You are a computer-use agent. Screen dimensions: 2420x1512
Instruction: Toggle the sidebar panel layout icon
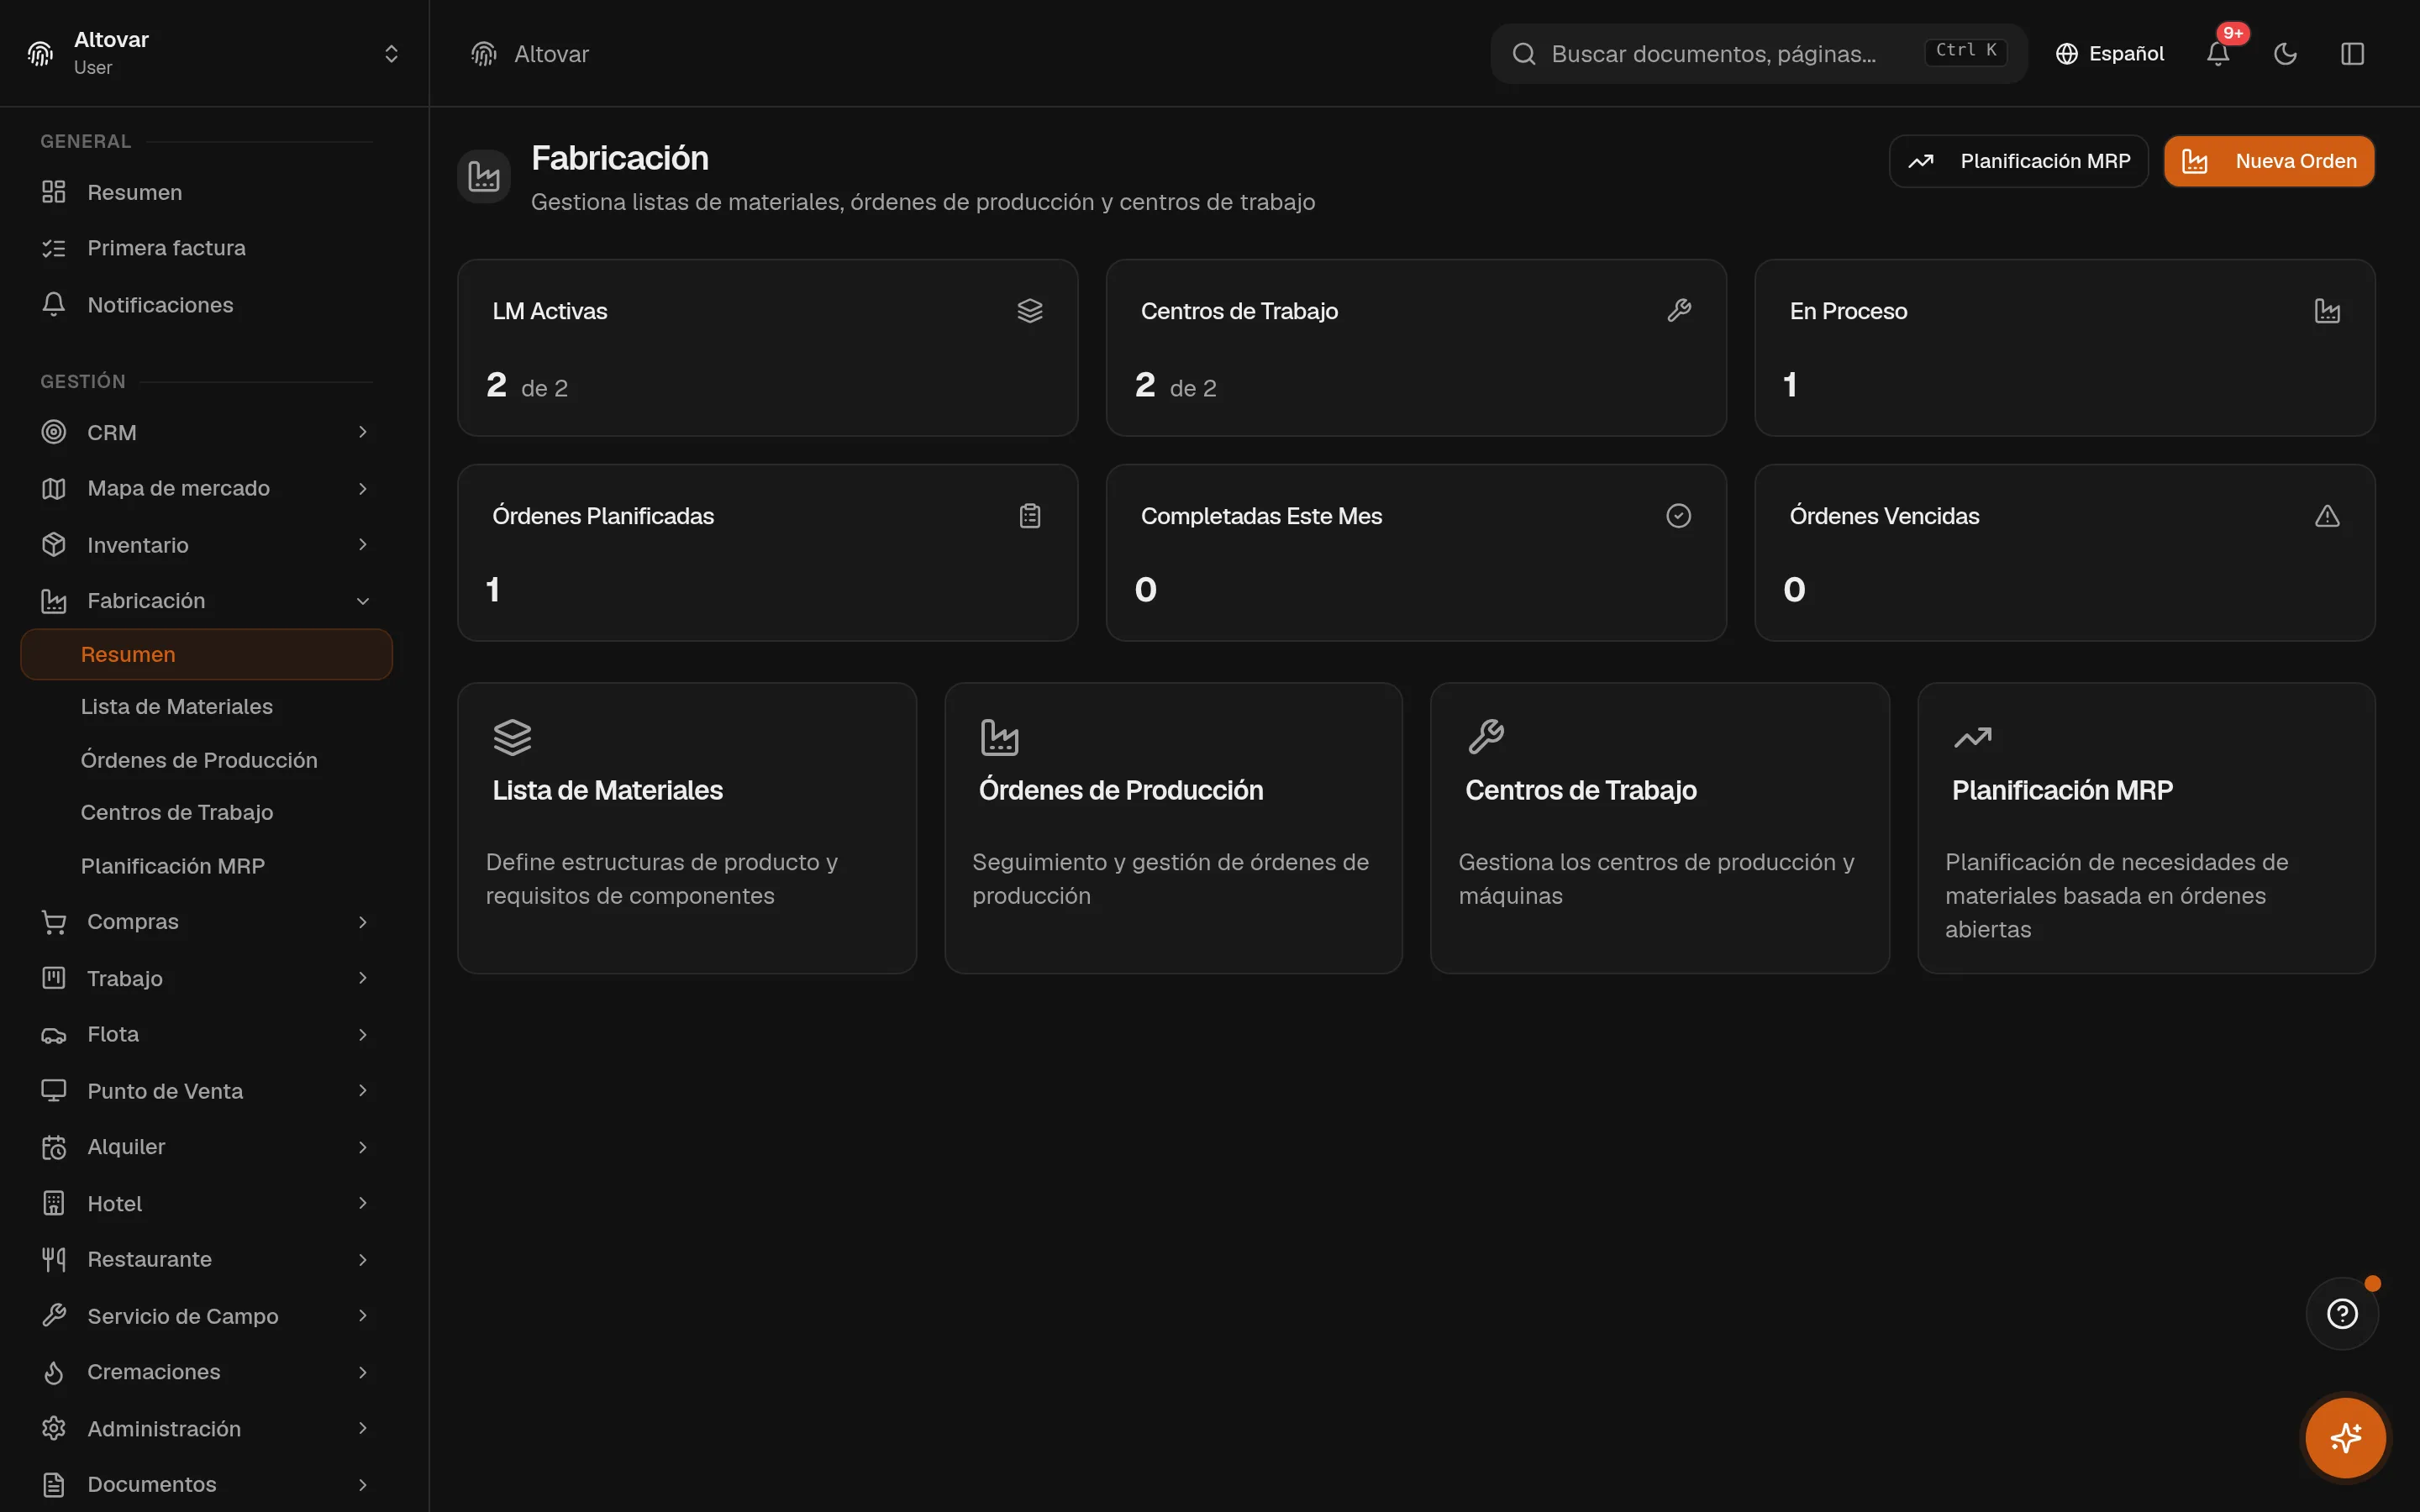click(x=2352, y=54)
